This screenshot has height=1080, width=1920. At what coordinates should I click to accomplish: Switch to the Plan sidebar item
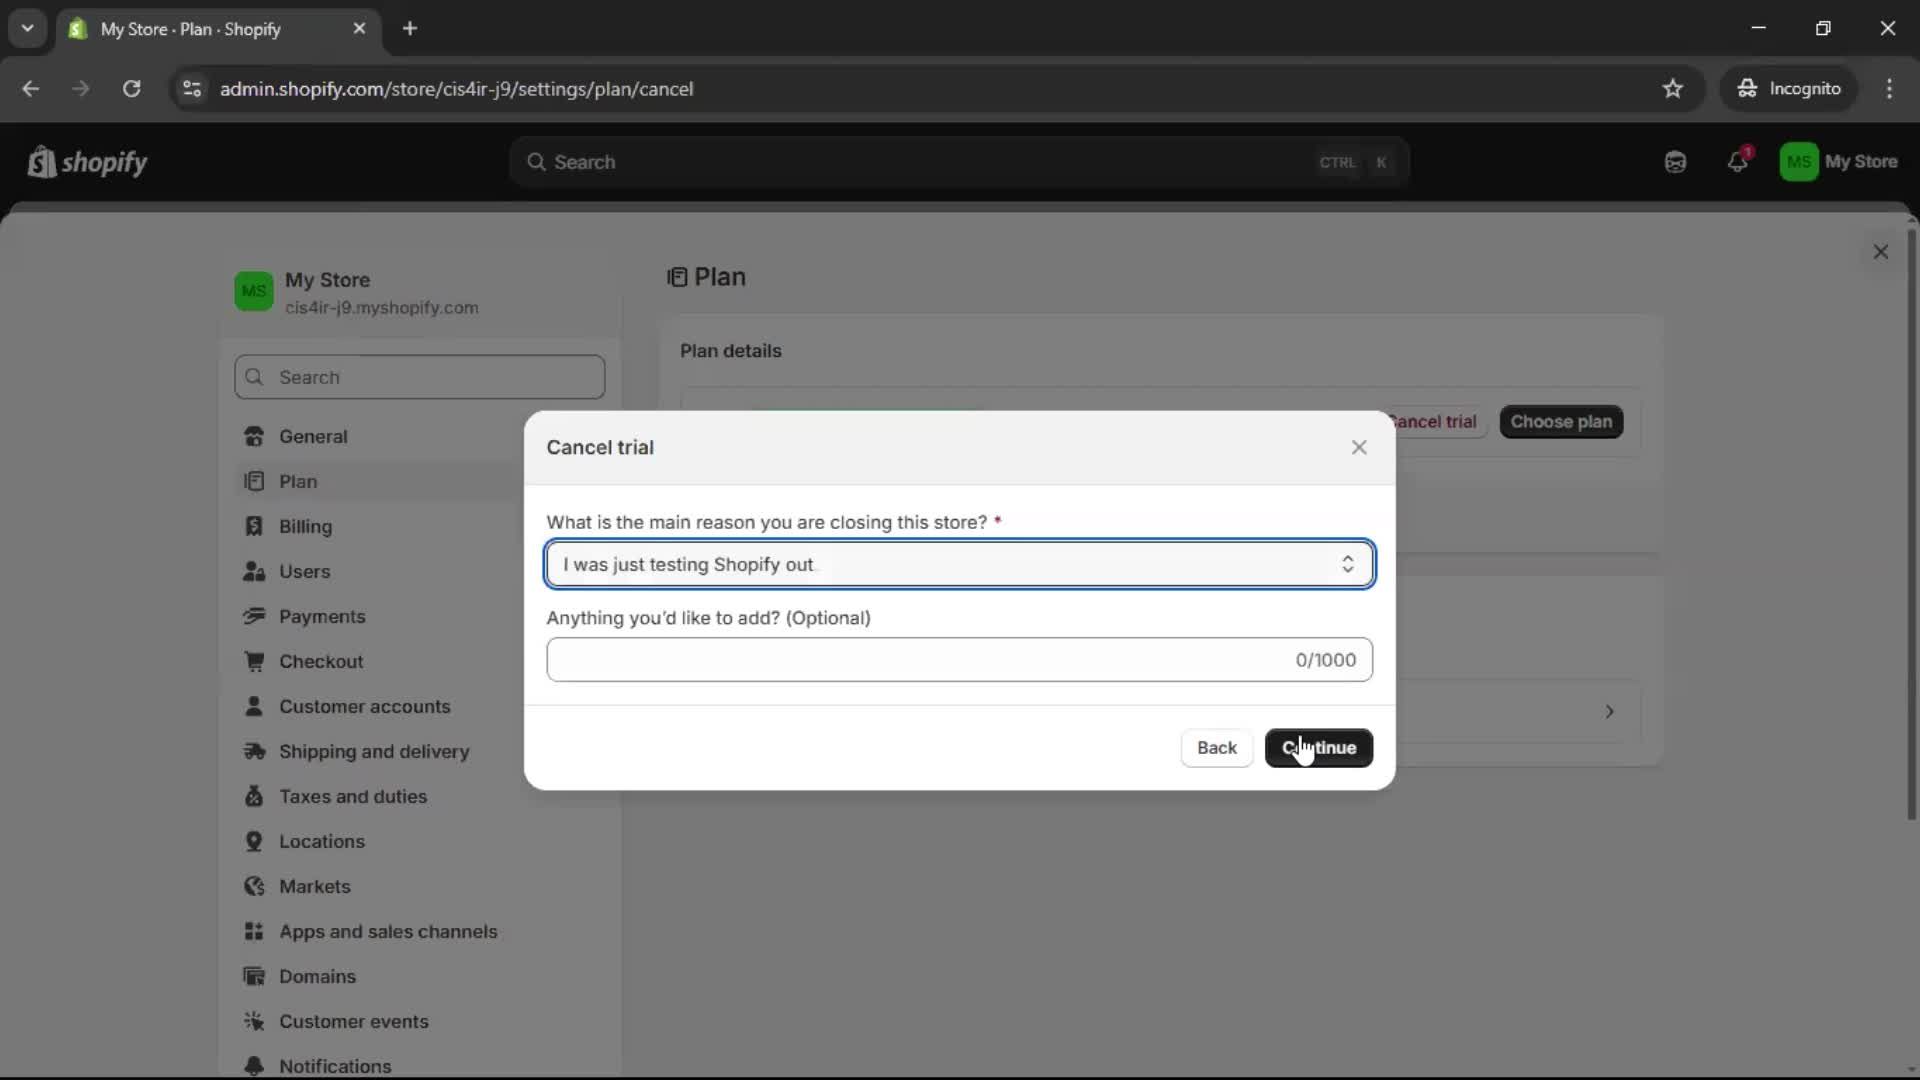click(x=297, y=481)
